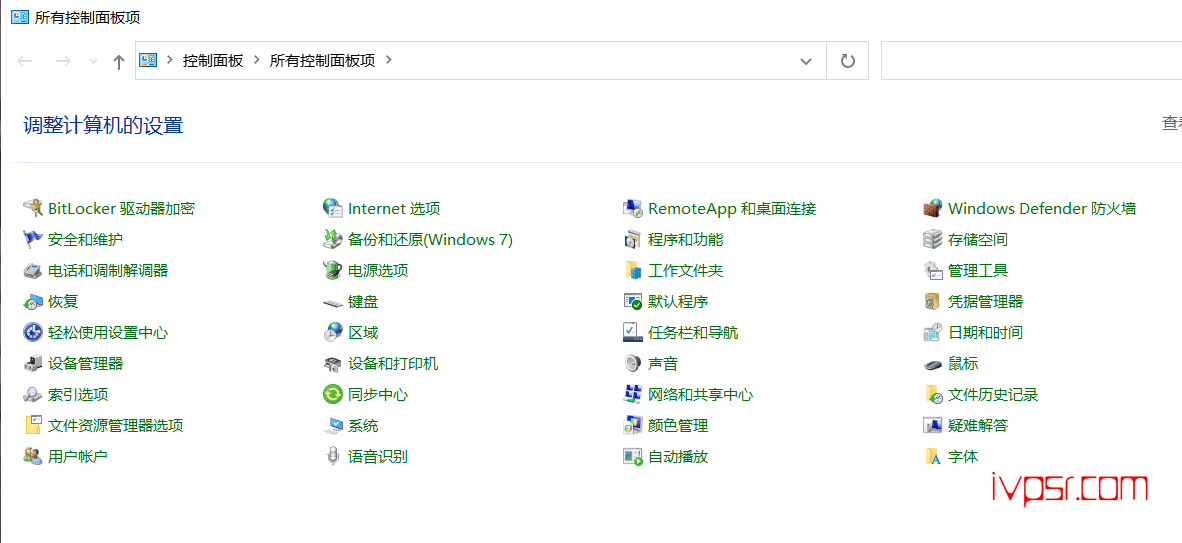Open the 疑难解答 icon
This screenshot has width=1182, height=543.
click(x=933, y=425)
